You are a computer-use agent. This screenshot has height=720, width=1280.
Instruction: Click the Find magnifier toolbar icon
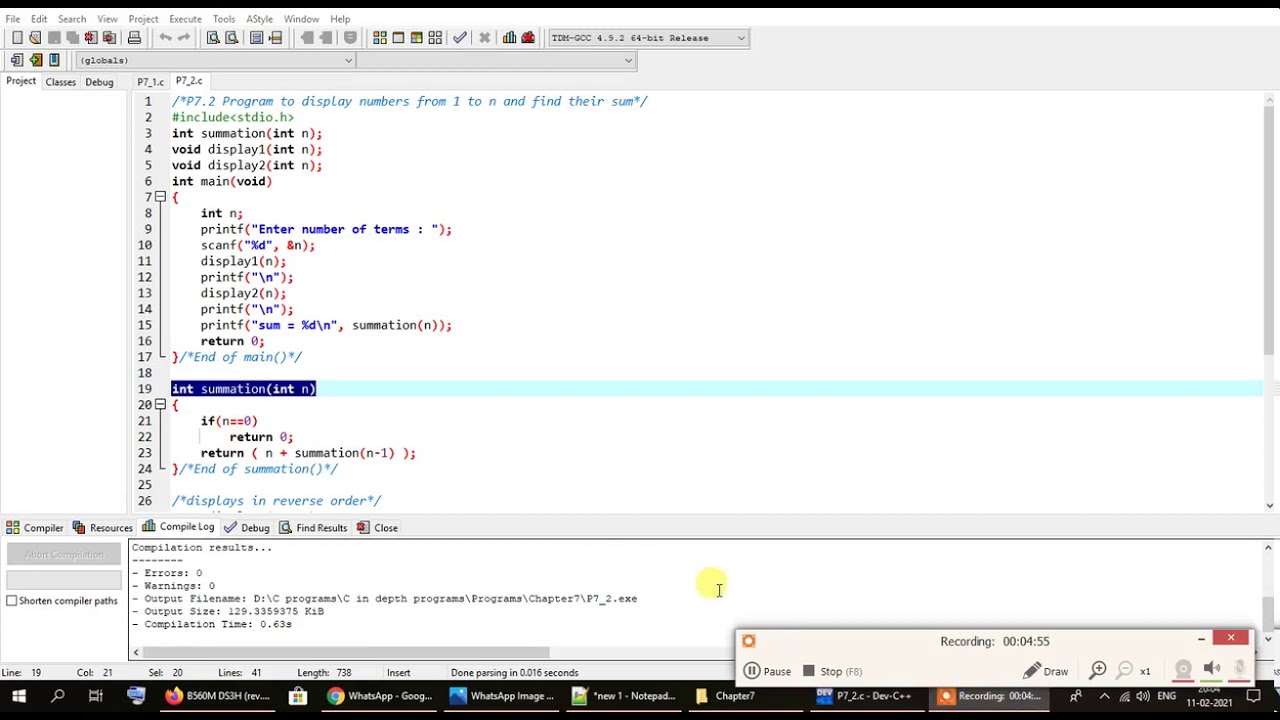pyautogui.click(x=213, y=38)
